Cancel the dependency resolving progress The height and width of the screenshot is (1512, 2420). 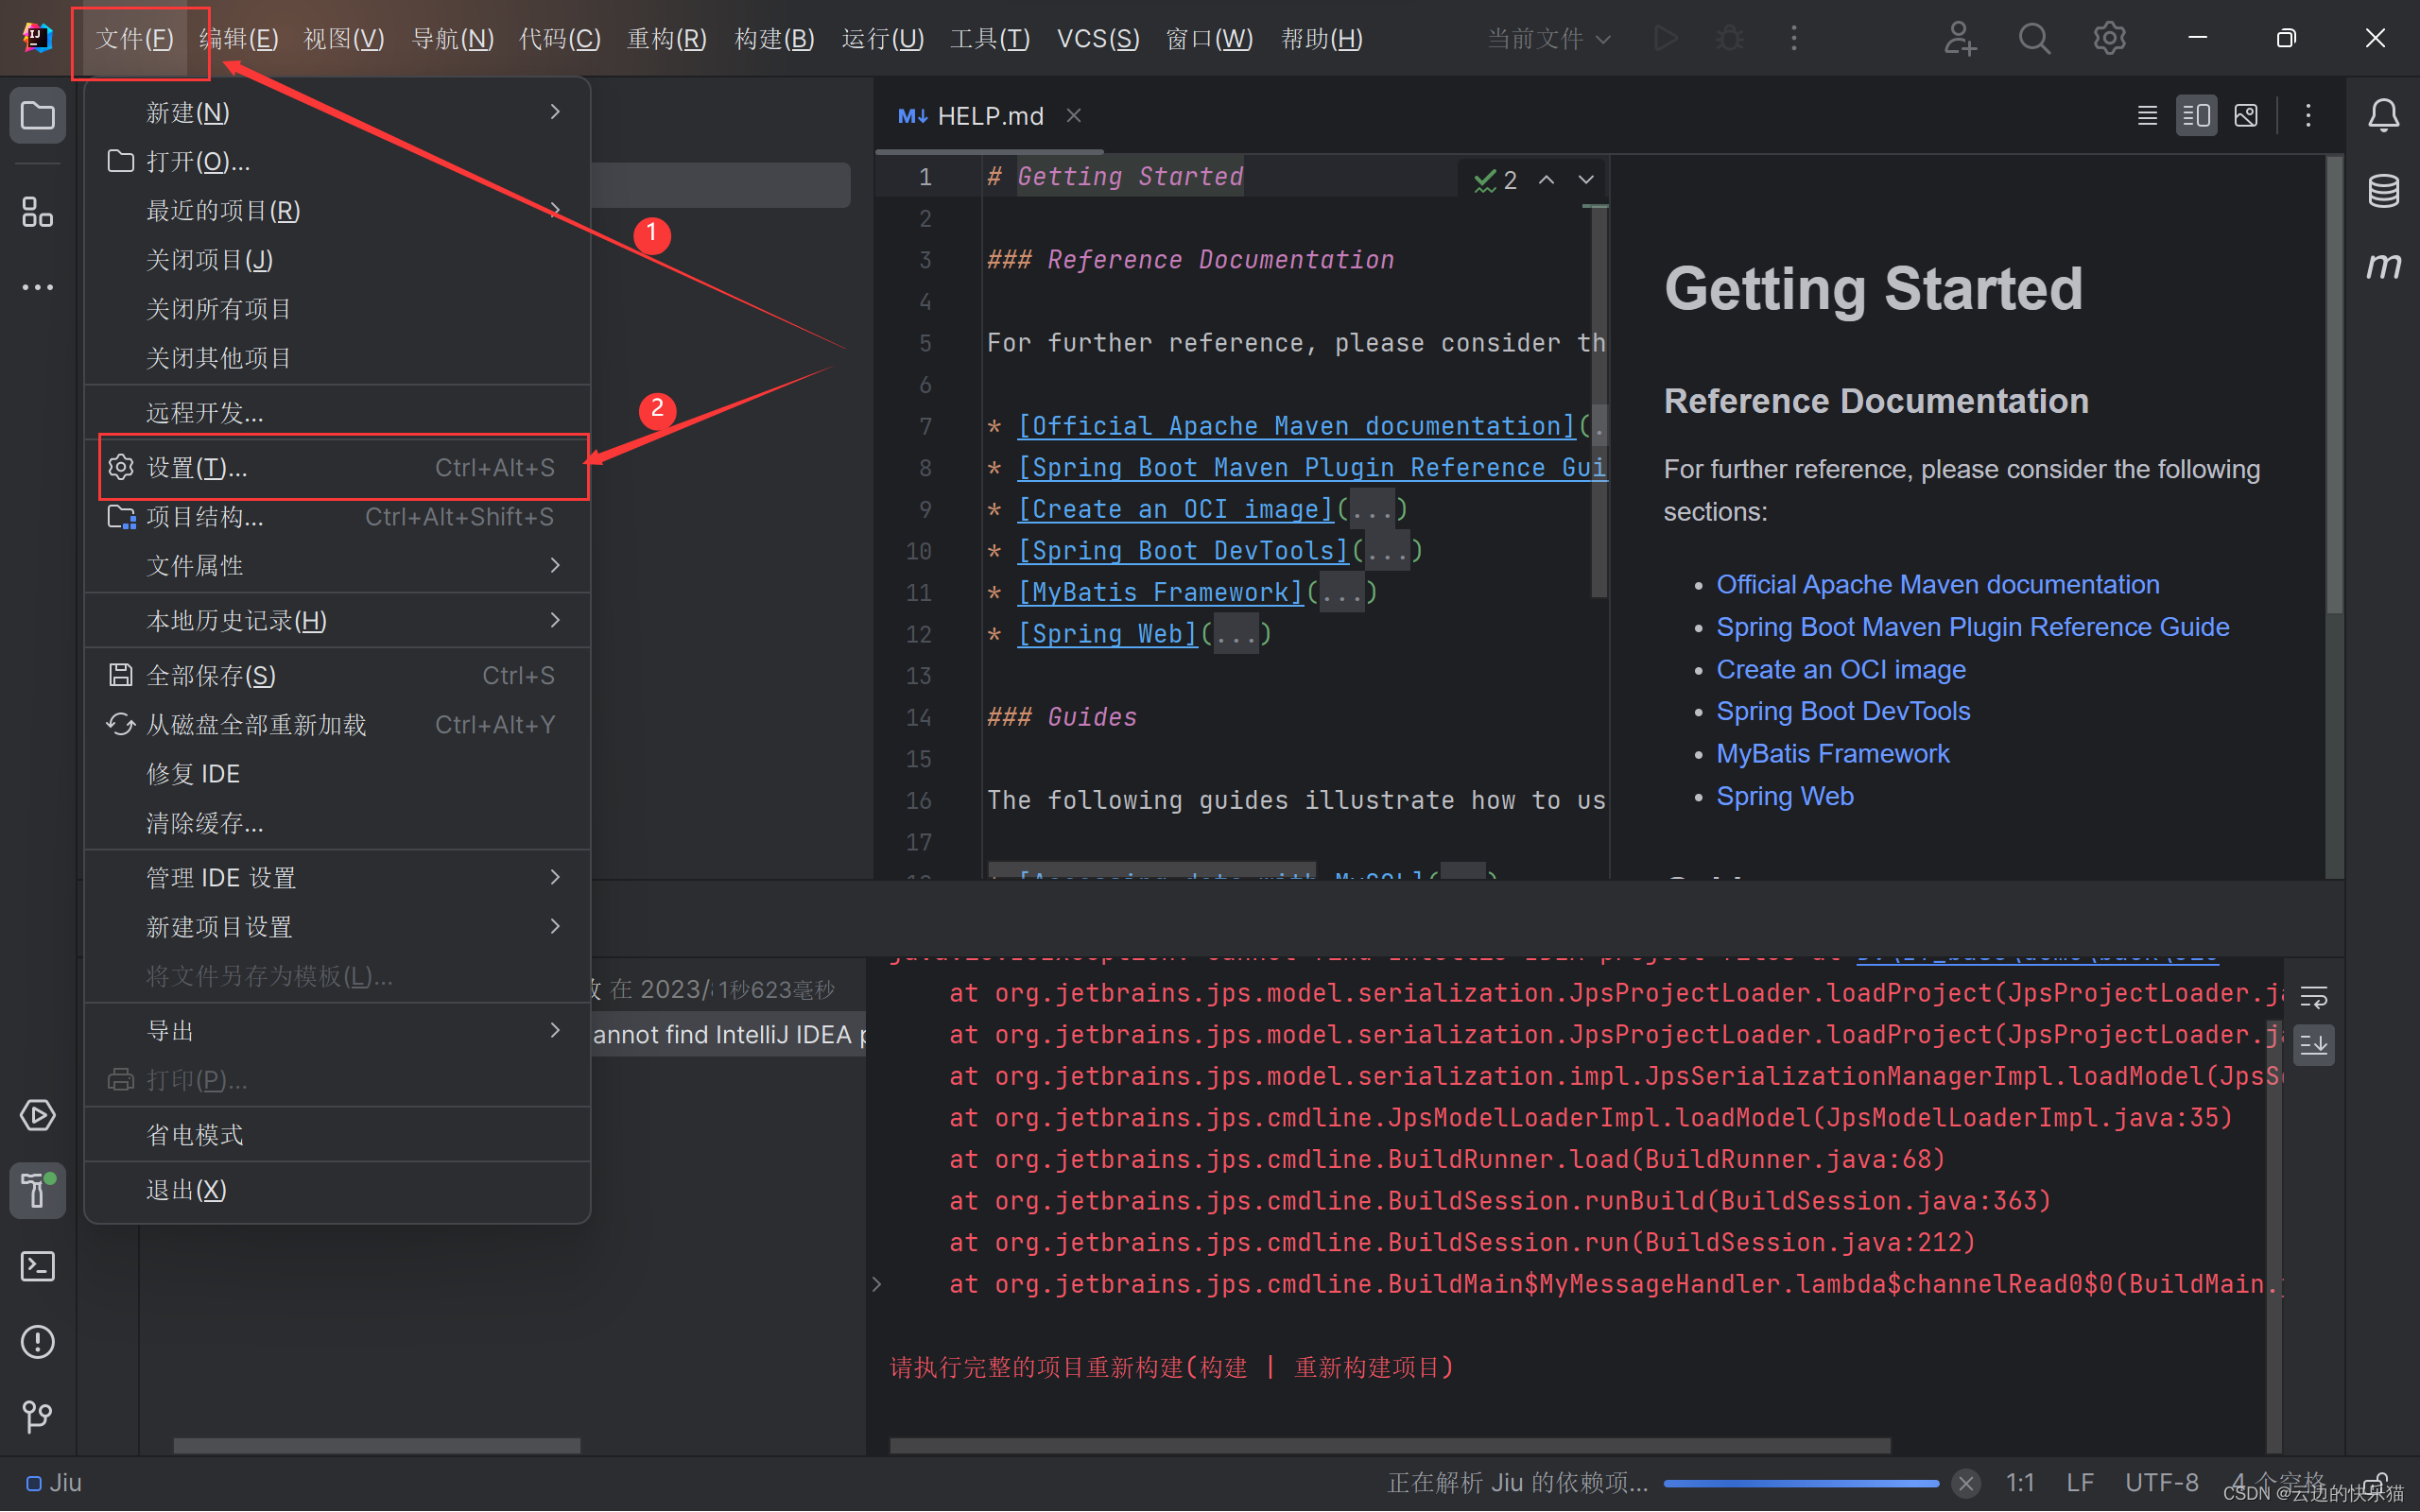click(1965, 1482)
